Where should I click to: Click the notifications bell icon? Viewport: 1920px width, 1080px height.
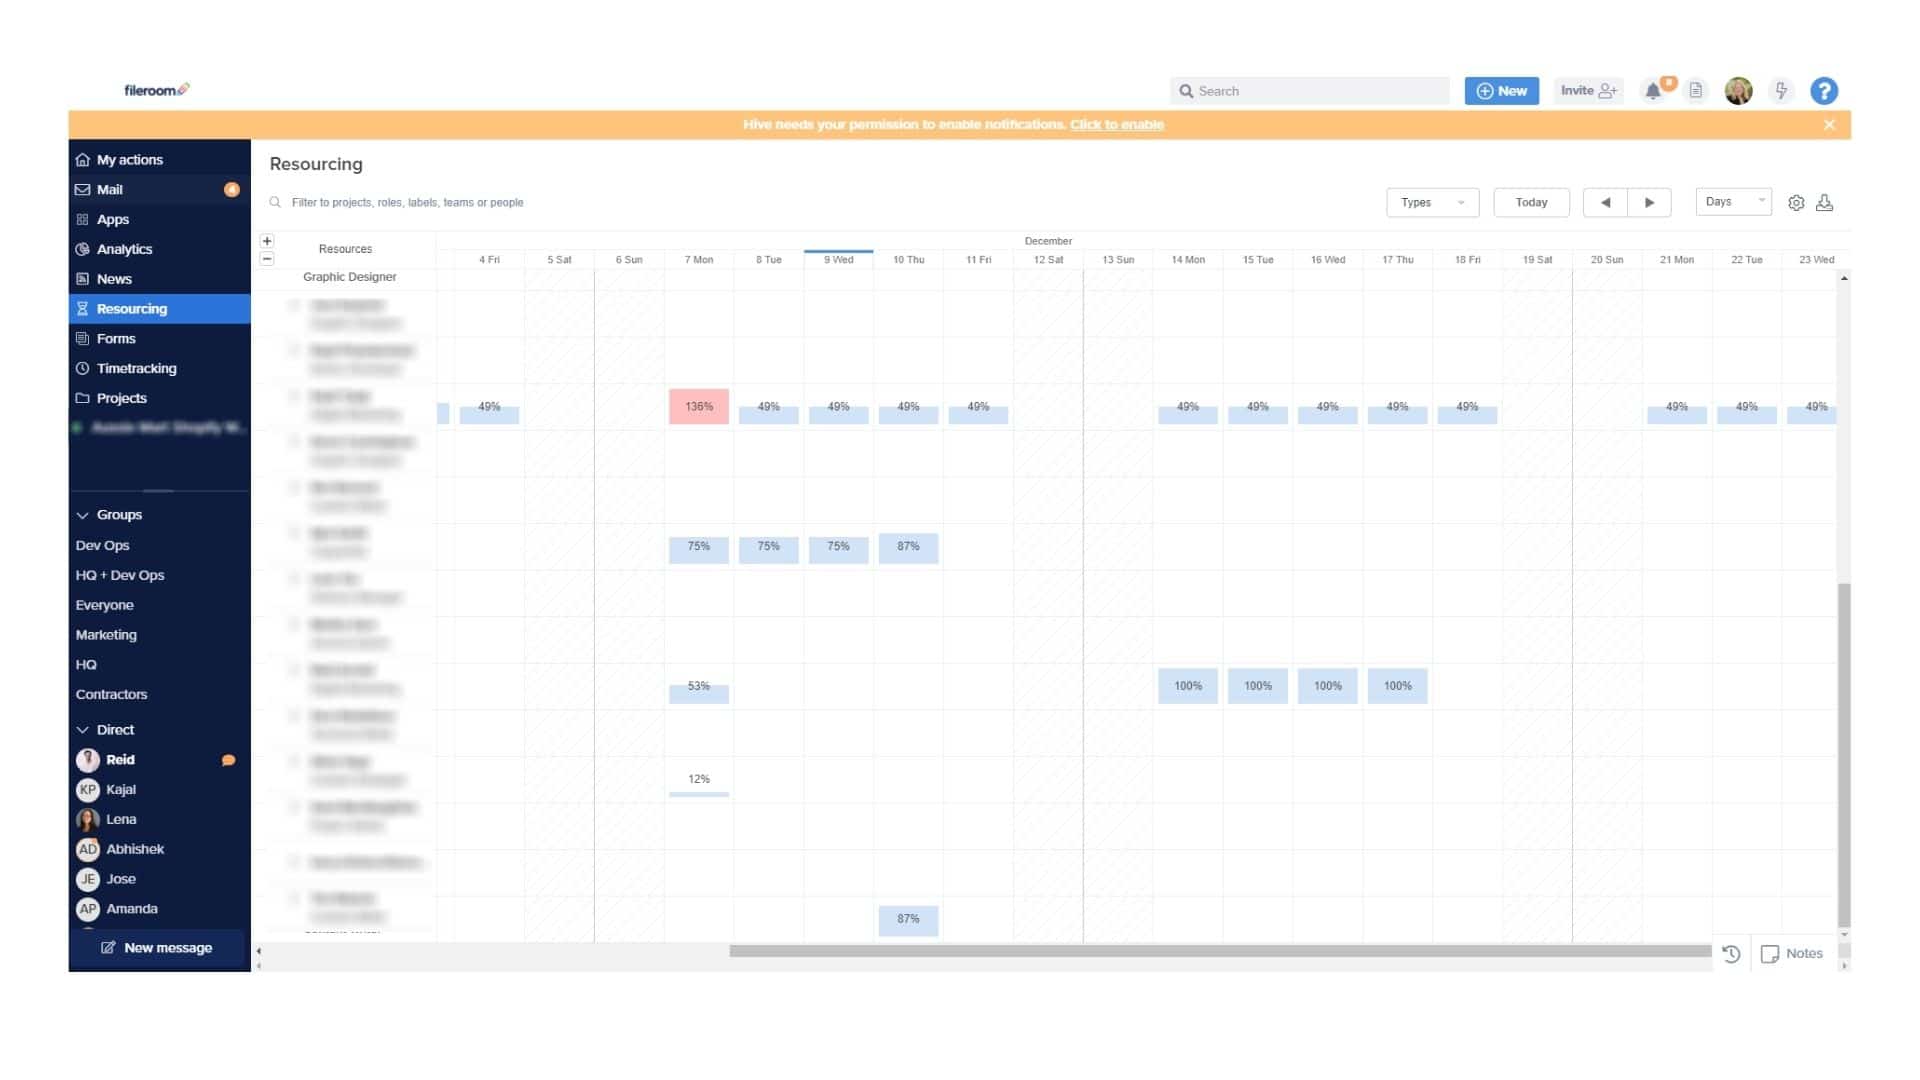coord(1654,90)
